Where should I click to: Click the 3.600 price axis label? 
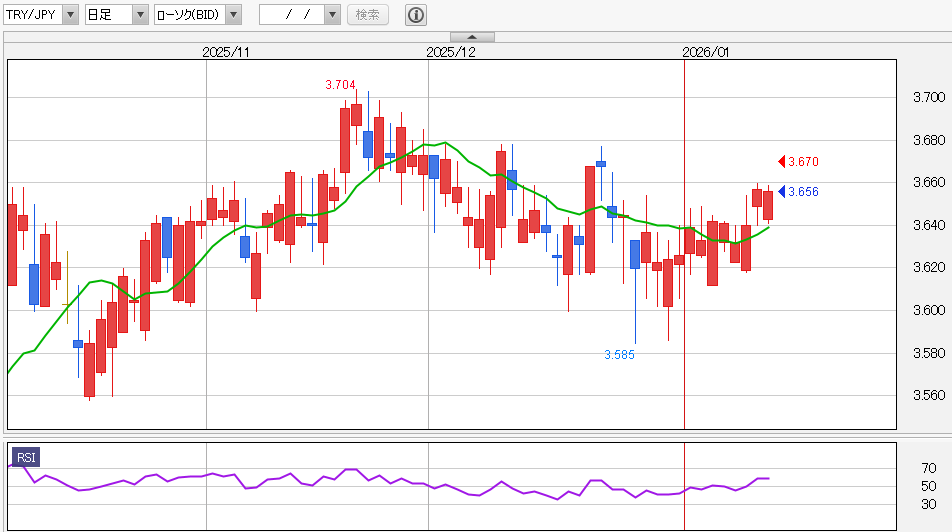pos(929,310)
